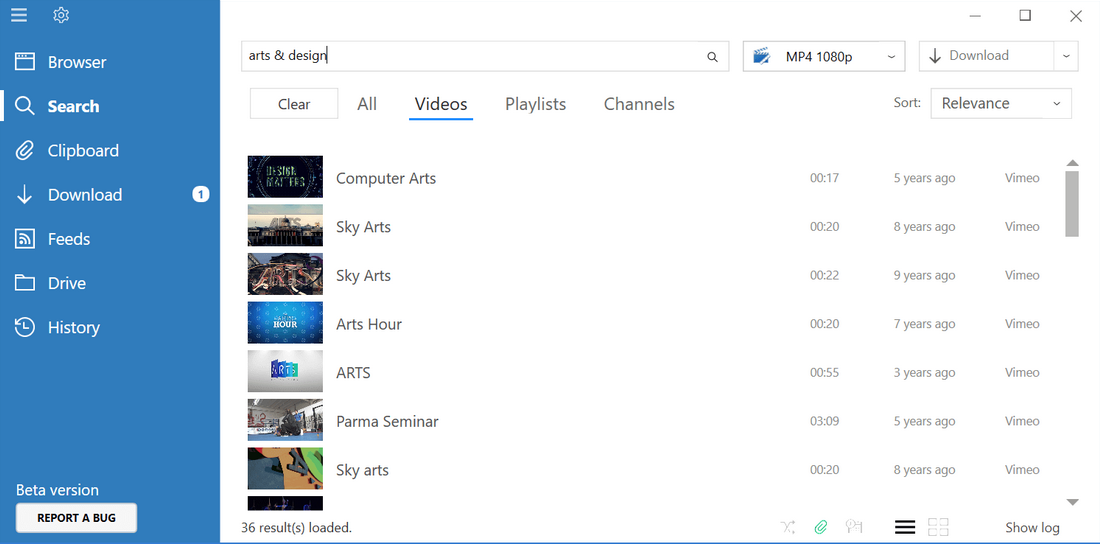Image resolution: width=1100 pixels, height=545 pixels.
Task: Click Vimeo source in Computer Arts row
Action: click(x=1022, y=178)
